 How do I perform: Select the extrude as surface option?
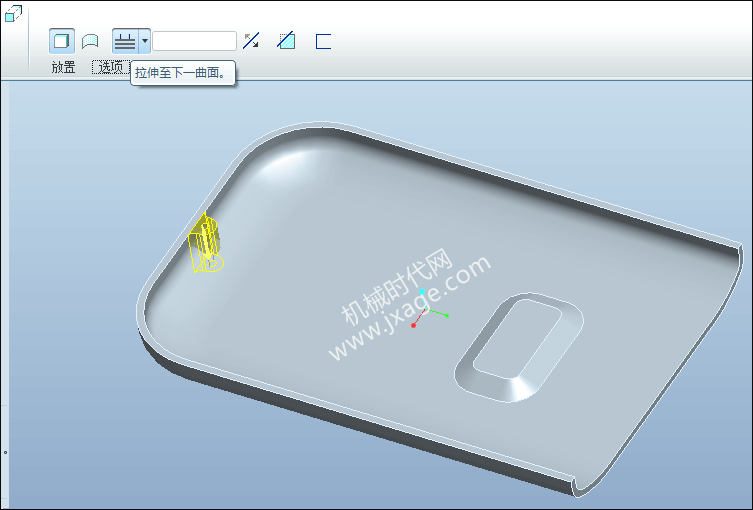click(x=90, y=41)
